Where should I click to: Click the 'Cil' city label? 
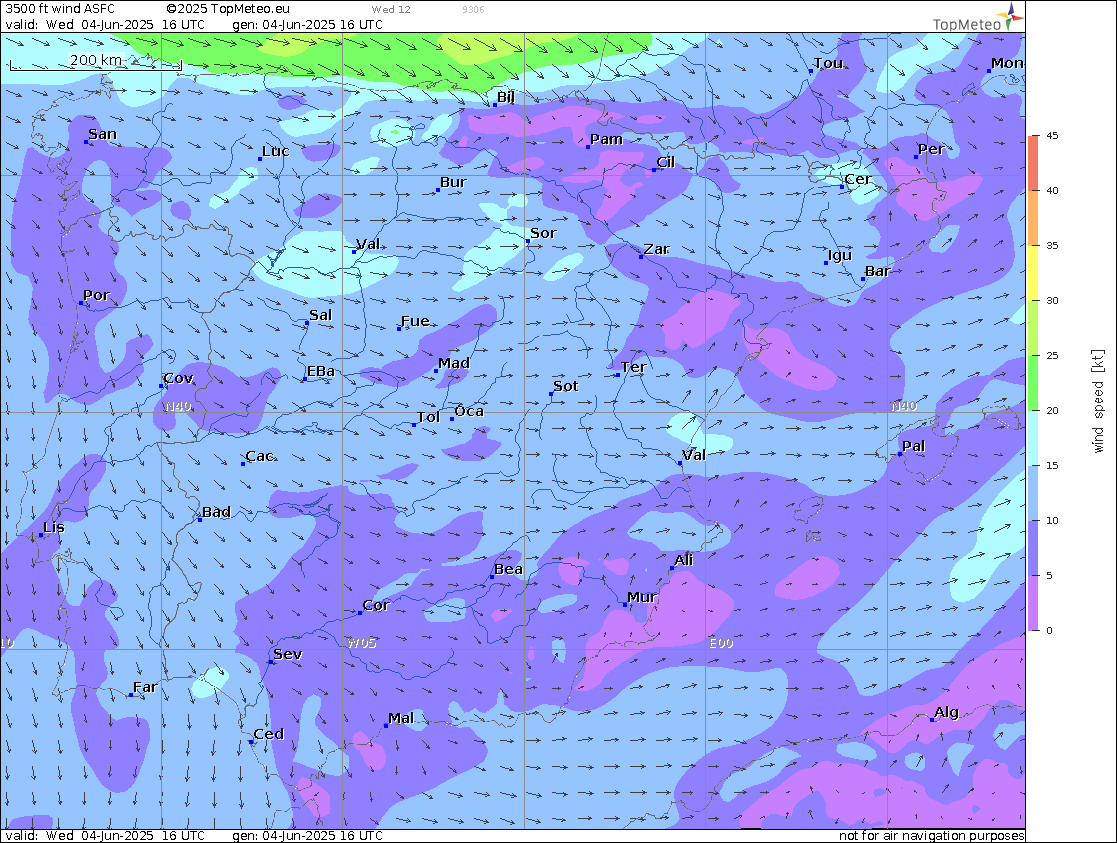[x=665, y=162]
